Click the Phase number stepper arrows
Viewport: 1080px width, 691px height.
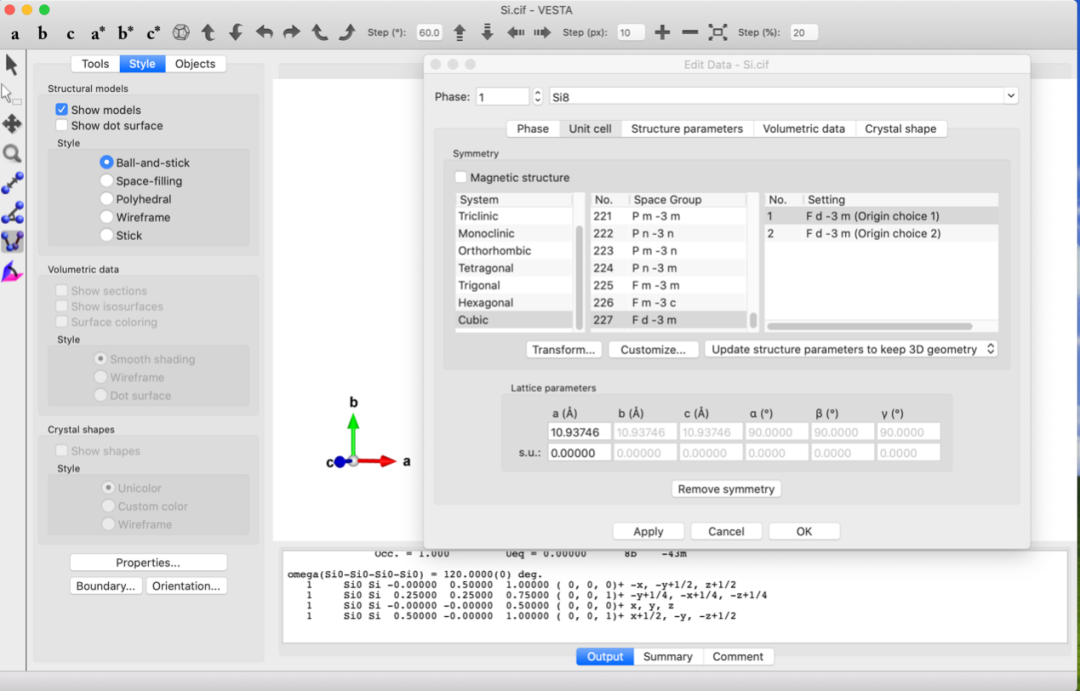pyautogui.click(x=537, y=96)
